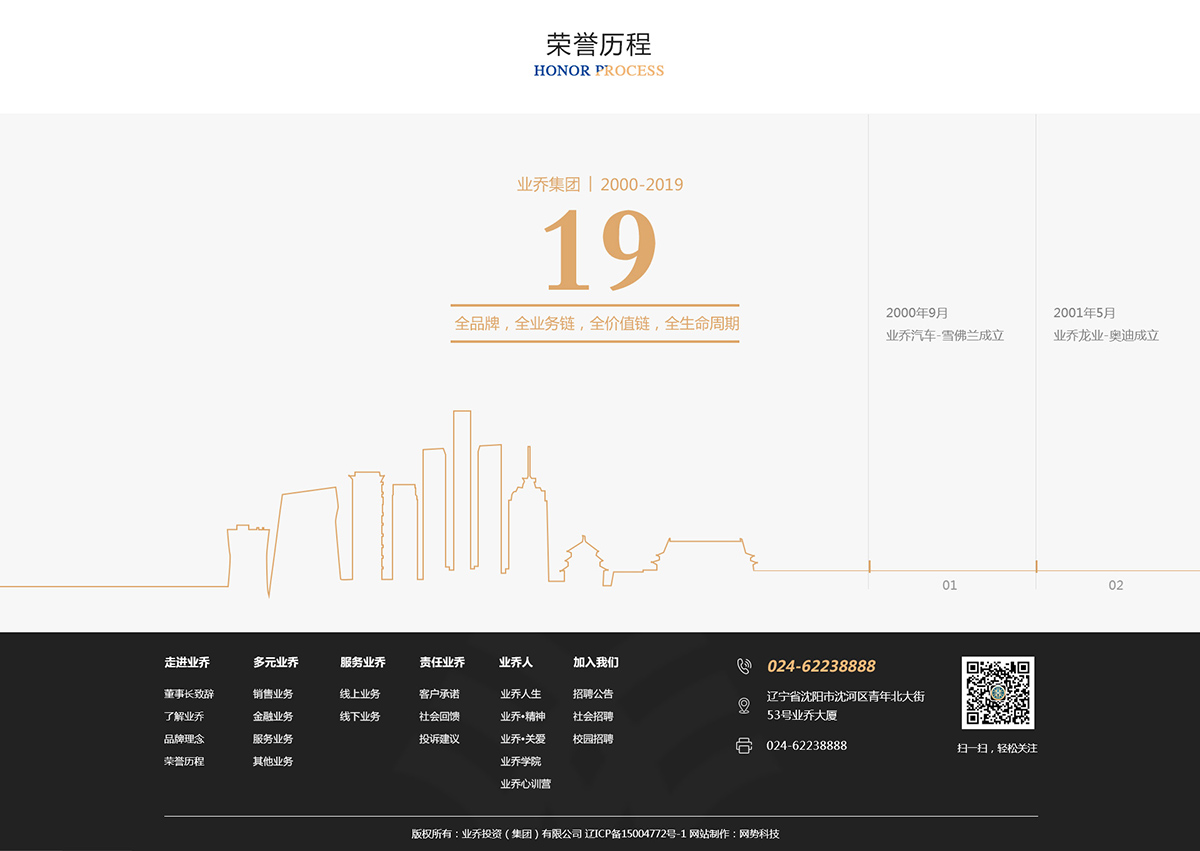Click the address 辽宁省沈阳市沈河区青年北大街
Viewport: 1200px width, 851px height.
846,696
